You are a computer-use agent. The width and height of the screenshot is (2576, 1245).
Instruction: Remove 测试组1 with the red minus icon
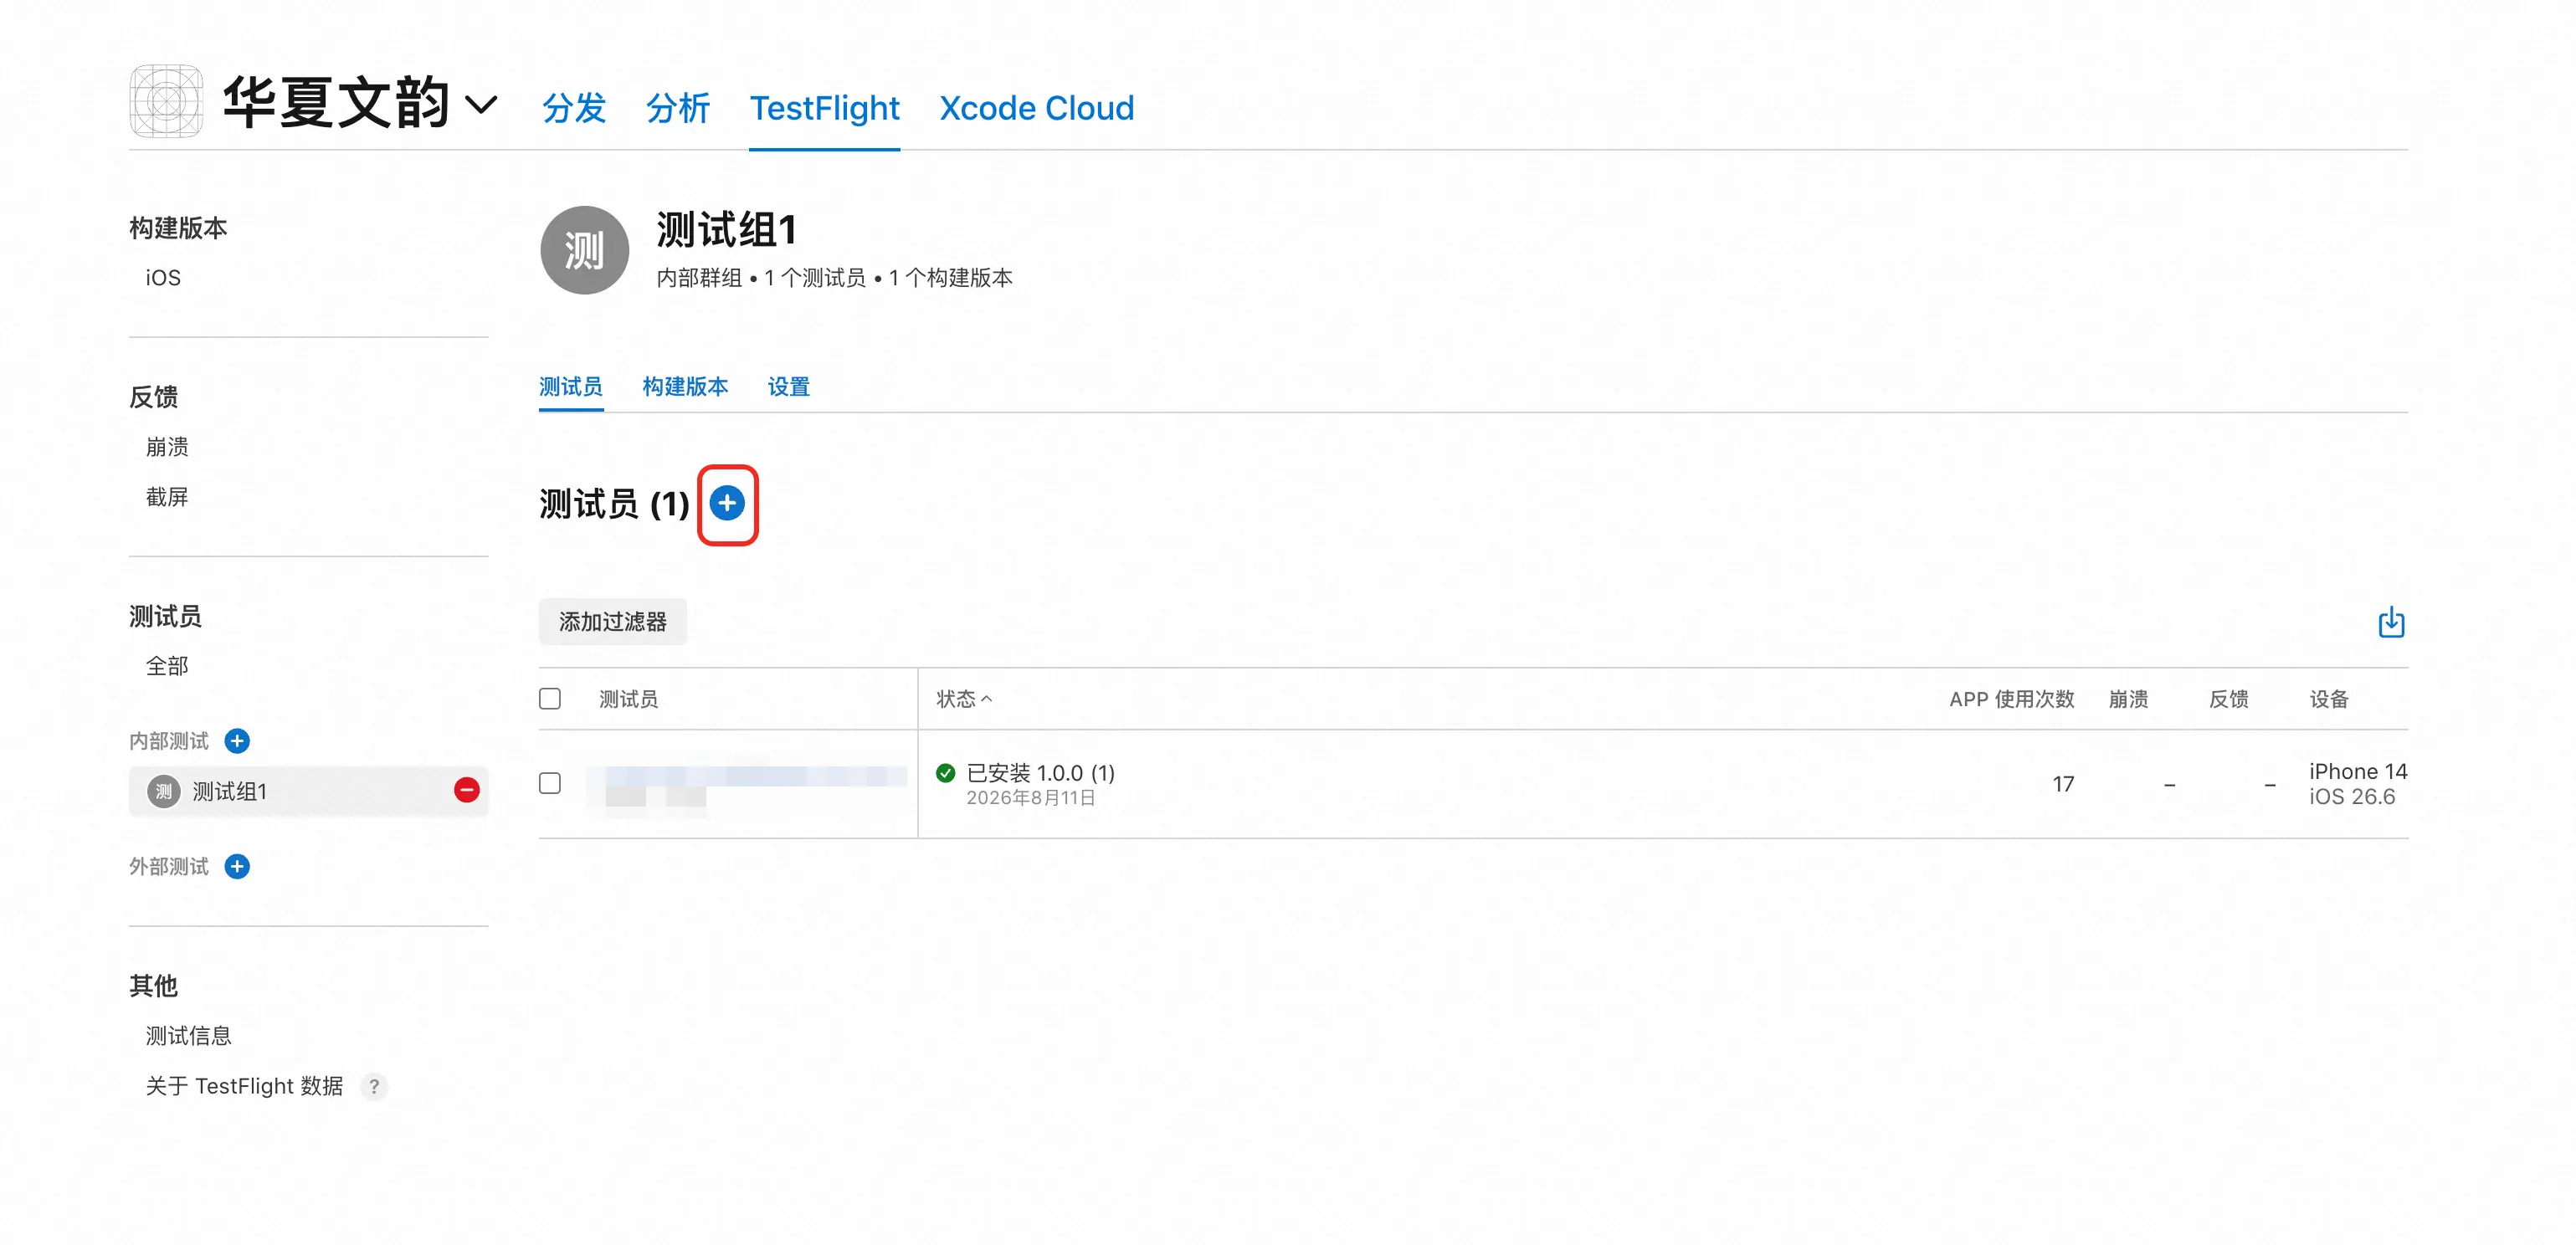coord(466,790)
